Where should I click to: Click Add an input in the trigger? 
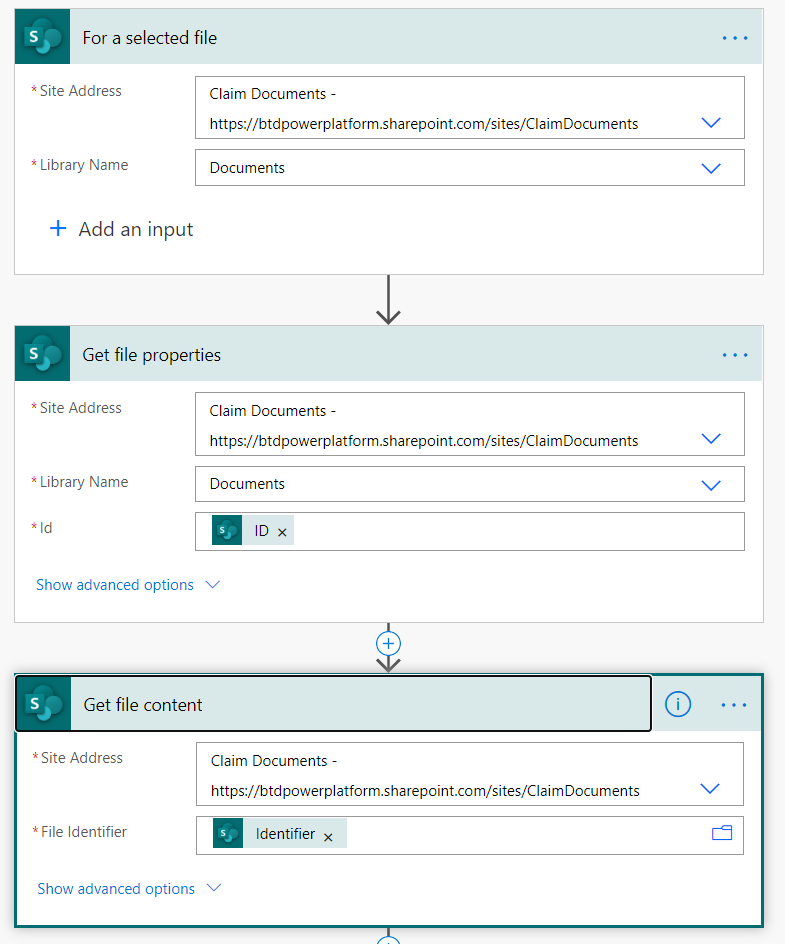click(x=121, y=228)
